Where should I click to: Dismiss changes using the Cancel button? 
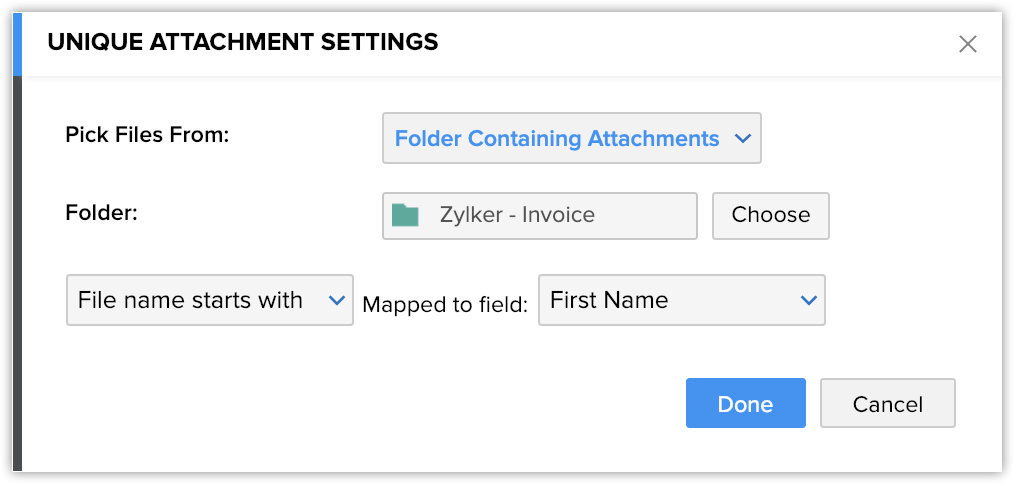coord(887,404)
